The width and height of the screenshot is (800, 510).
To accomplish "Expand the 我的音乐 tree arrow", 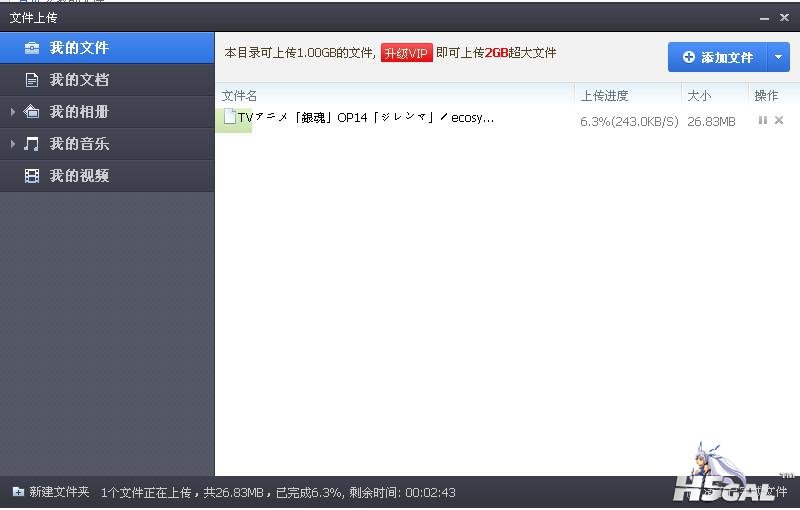I will [x=13, y=144].
